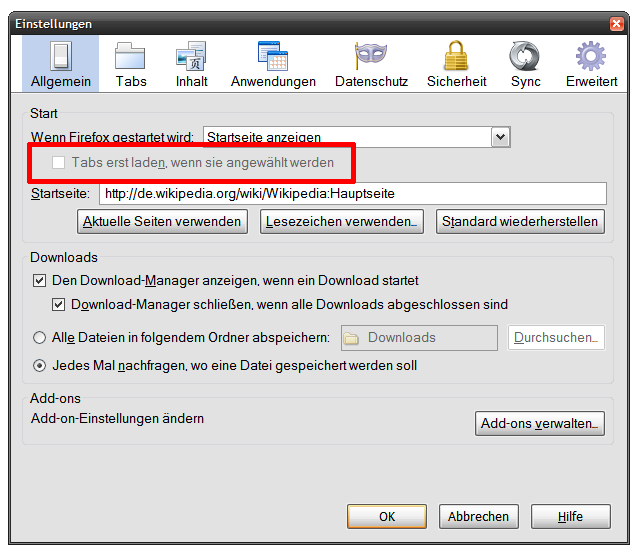Switch to the Sicherheit label
Image resolution: width=635 pixels, height=552 pixels.
pyautogui.click(x=456, y=81)
